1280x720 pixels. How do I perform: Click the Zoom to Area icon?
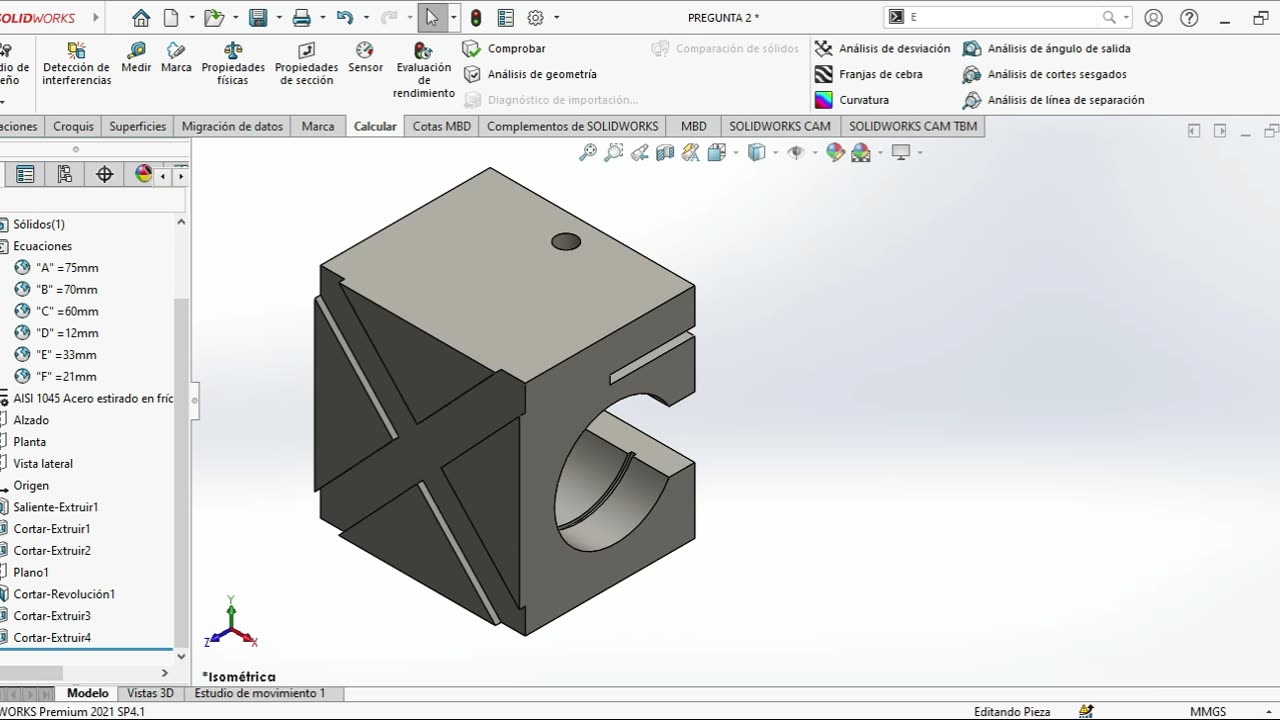click(614, 152)
